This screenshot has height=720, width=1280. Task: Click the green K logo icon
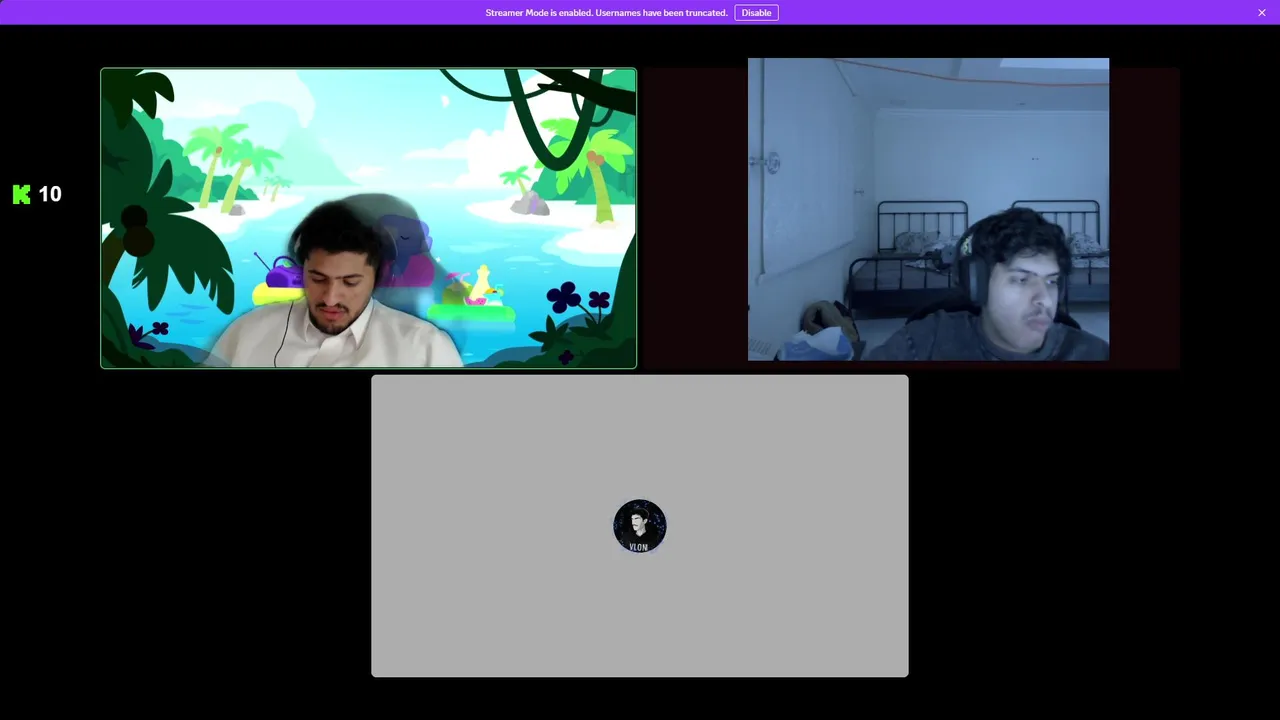coord(21,194)
